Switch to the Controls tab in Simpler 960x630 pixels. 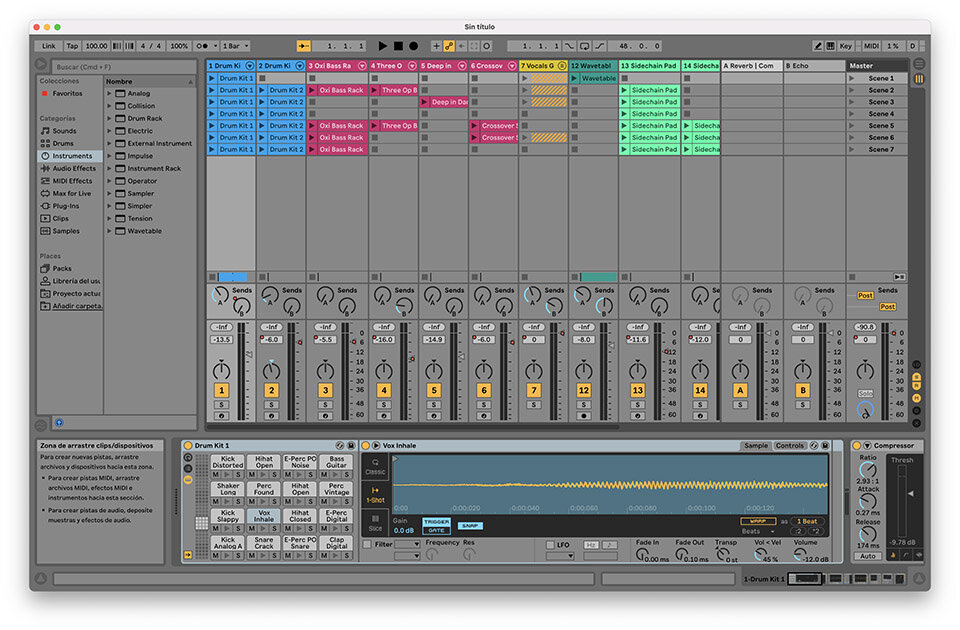point(790,446)
